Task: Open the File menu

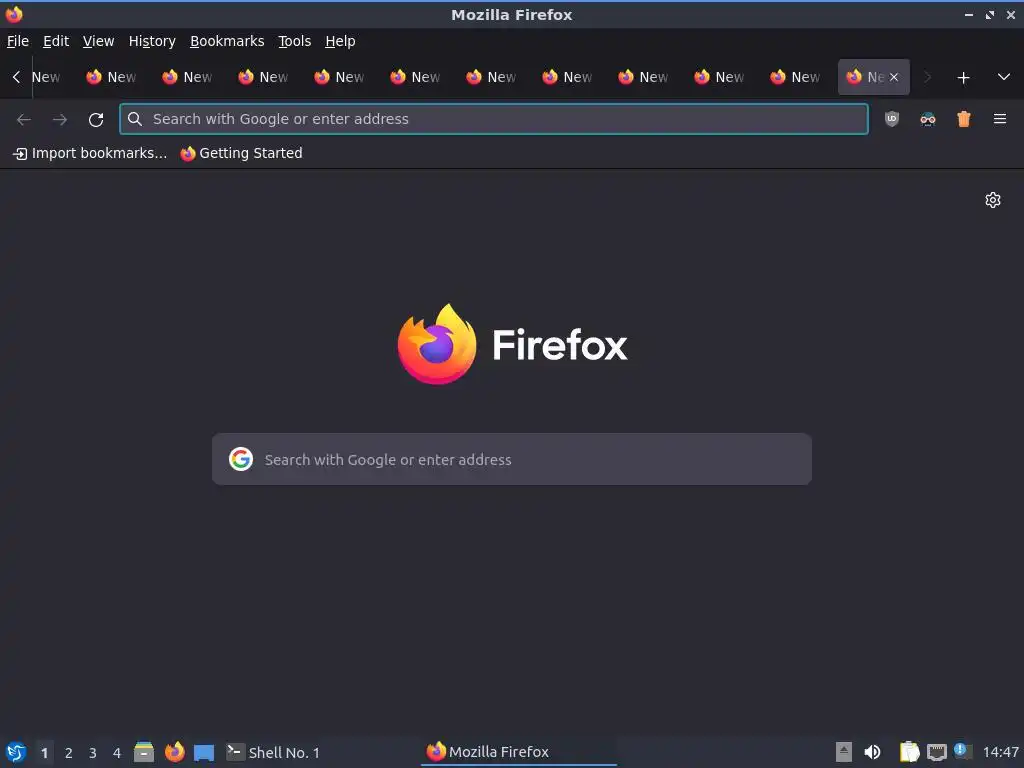Action: click(18, 41)
